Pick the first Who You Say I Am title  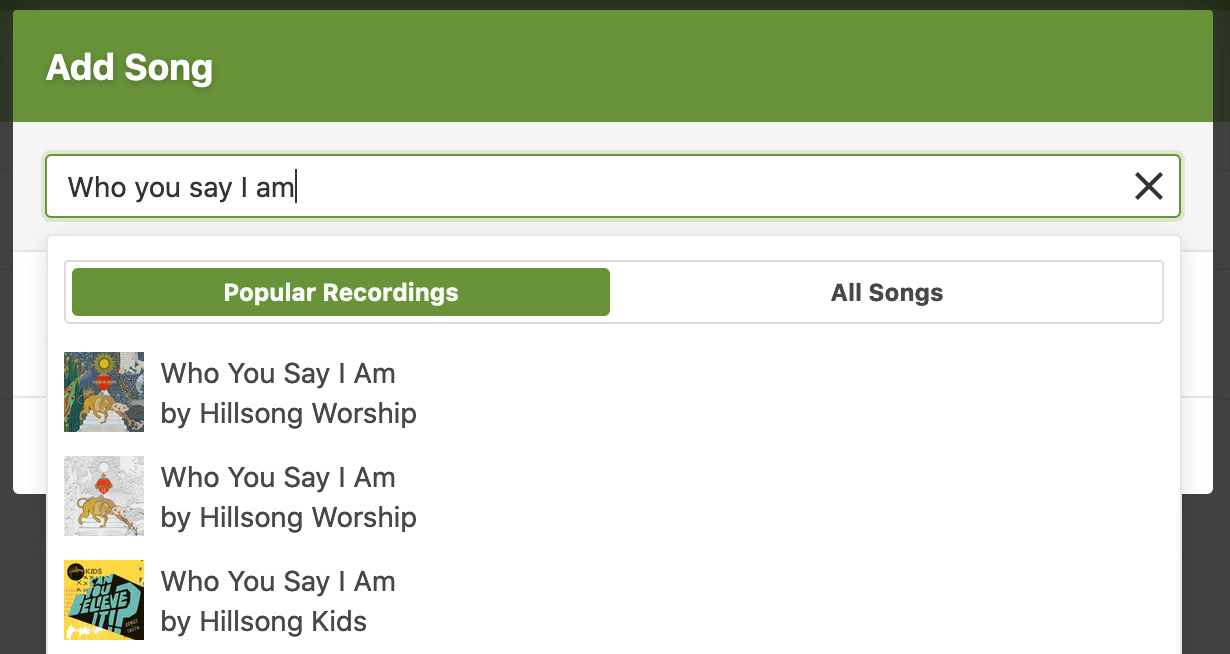[278, 373]
